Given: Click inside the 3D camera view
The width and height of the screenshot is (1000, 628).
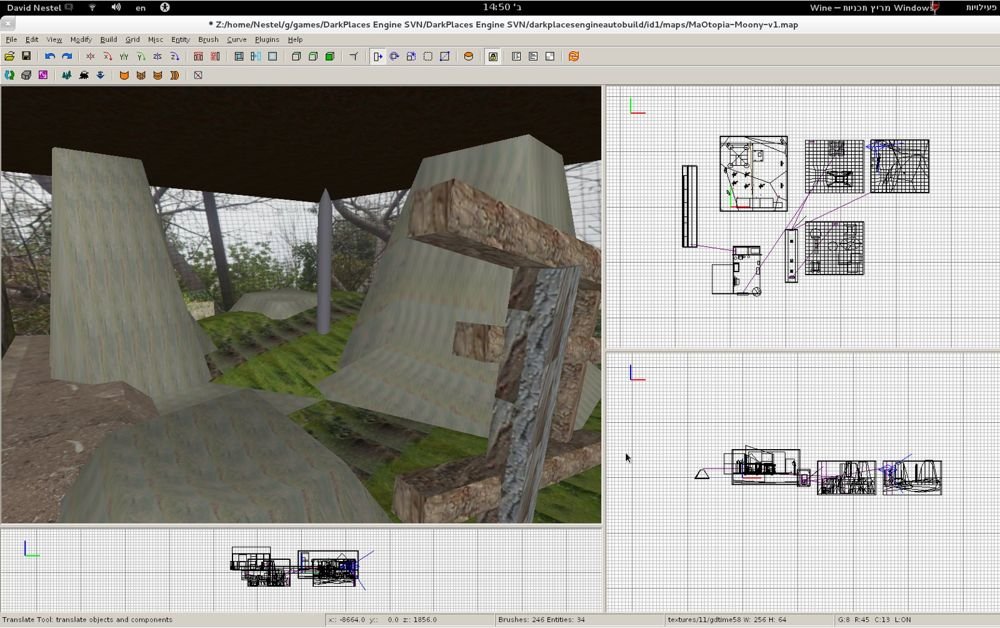Looking at the screenshot, I should click(301, 305).
